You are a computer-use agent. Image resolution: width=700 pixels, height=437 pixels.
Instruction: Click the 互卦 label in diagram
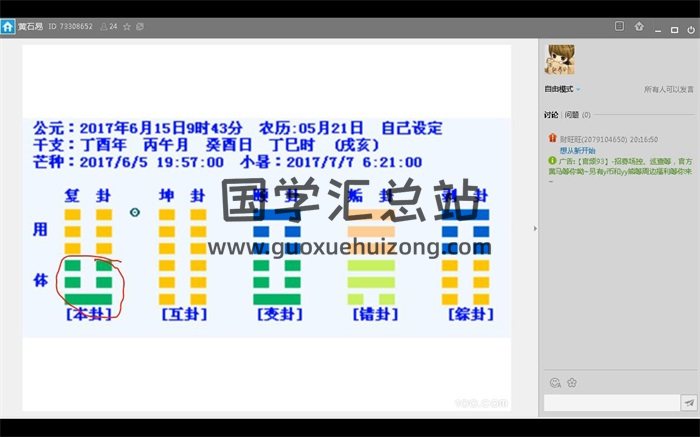click(x=185, y=314)
